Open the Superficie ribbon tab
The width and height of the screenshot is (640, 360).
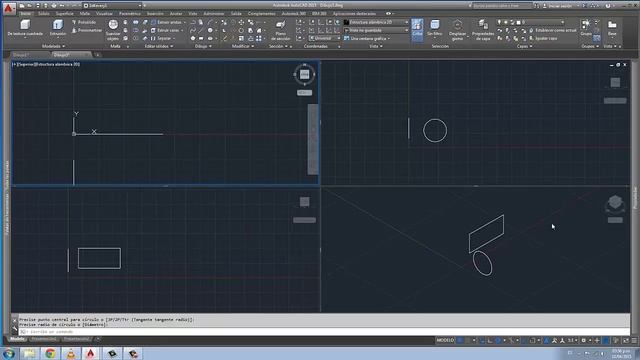tap(64, 13)
